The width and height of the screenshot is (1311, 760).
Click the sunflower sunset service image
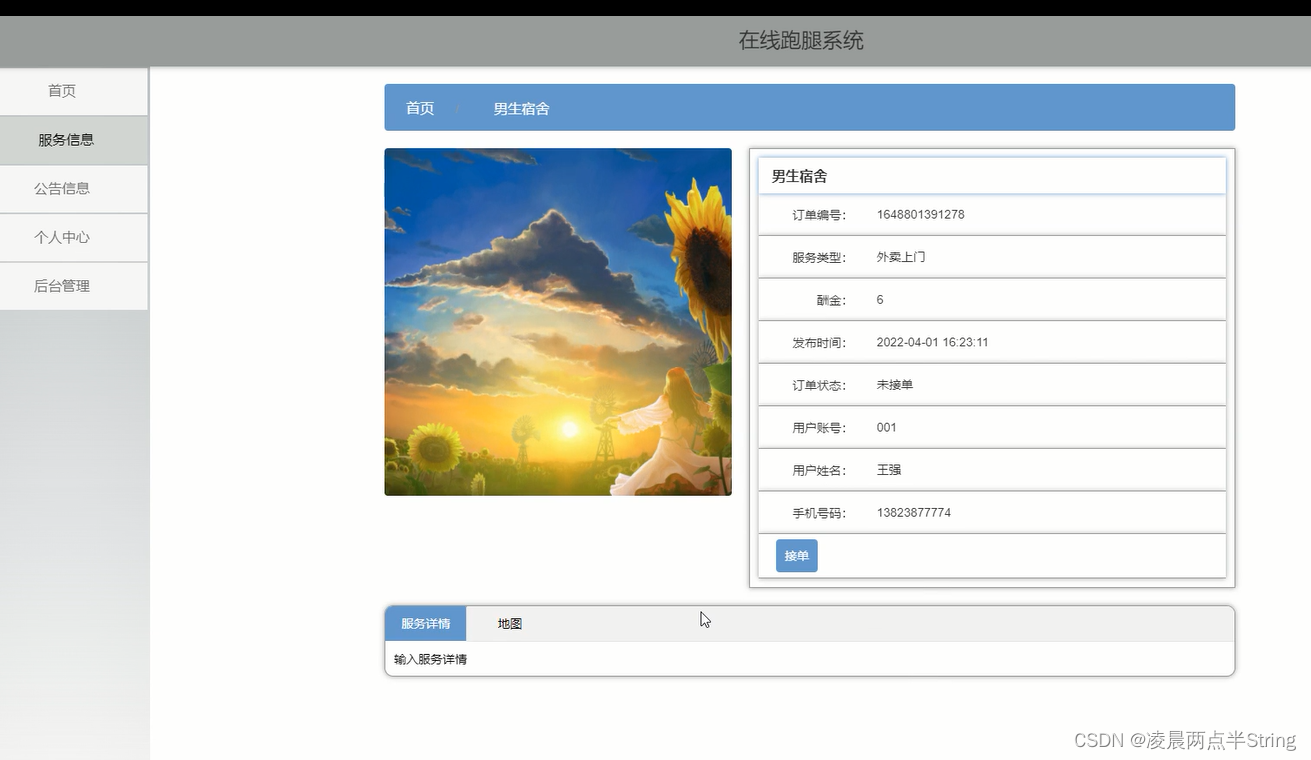tap(558, 322)
